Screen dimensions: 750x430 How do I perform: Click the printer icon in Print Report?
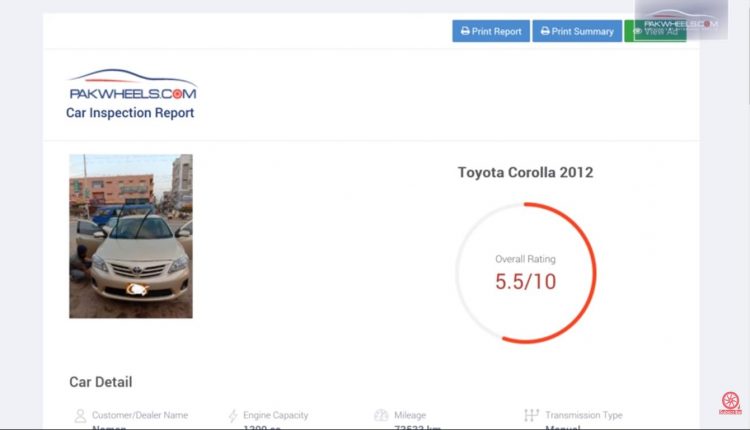pos(465,31)
